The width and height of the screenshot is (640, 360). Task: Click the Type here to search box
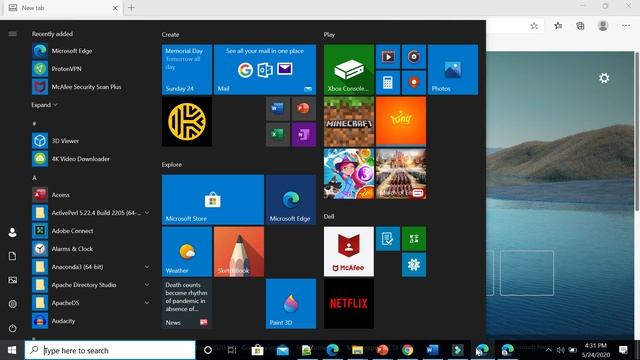[110, 350]
